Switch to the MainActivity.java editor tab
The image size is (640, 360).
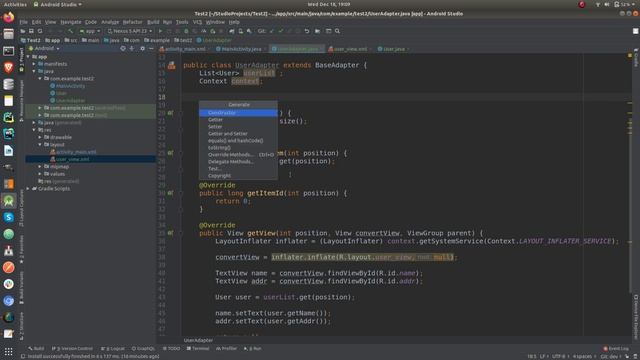[241, 49]
